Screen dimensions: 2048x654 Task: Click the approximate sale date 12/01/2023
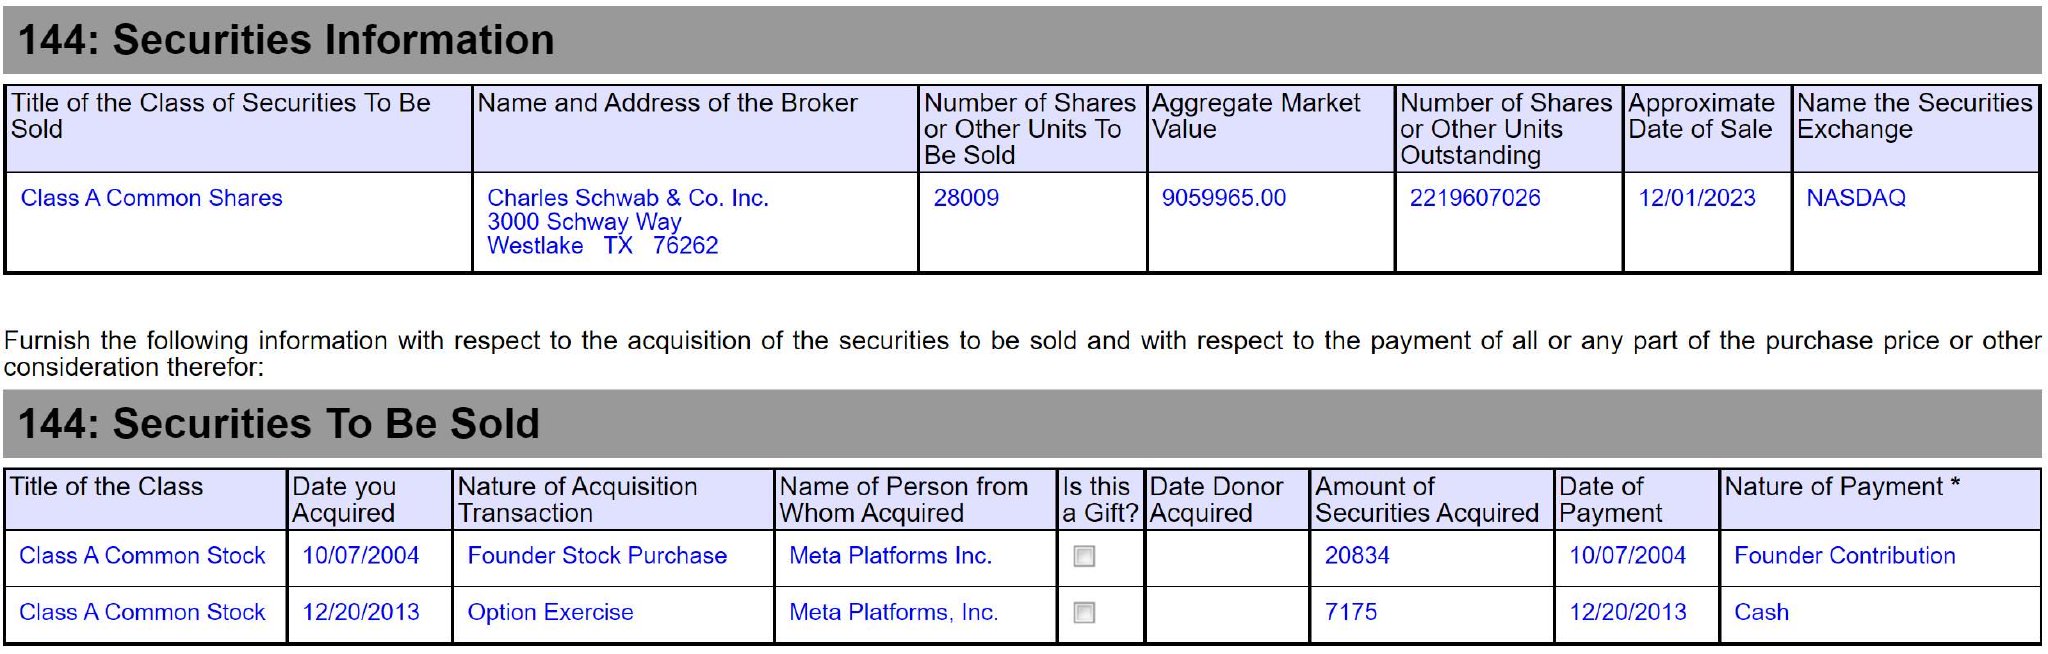[1697, 198]
